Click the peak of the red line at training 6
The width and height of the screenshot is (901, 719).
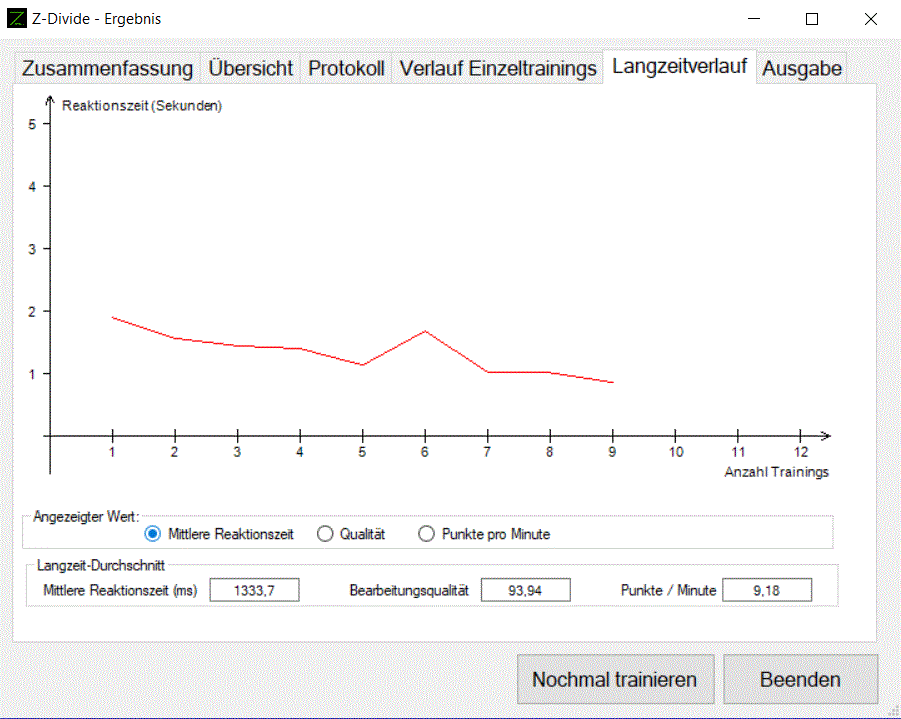point(425,331)
